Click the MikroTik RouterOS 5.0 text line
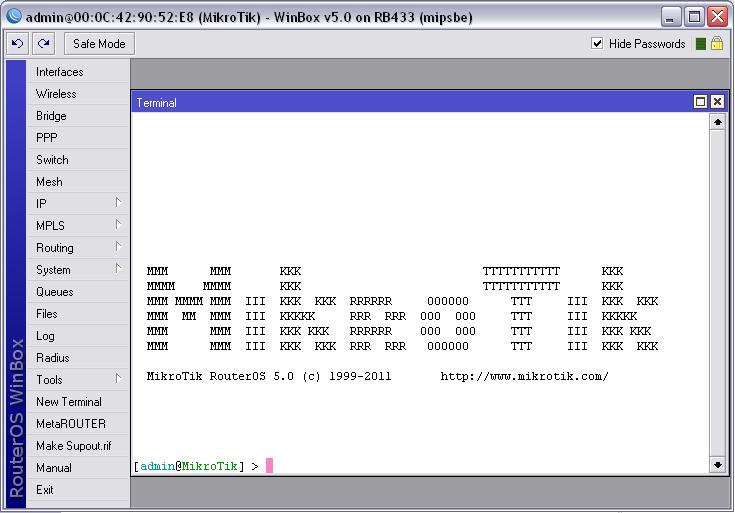 [x=269, y=376]
